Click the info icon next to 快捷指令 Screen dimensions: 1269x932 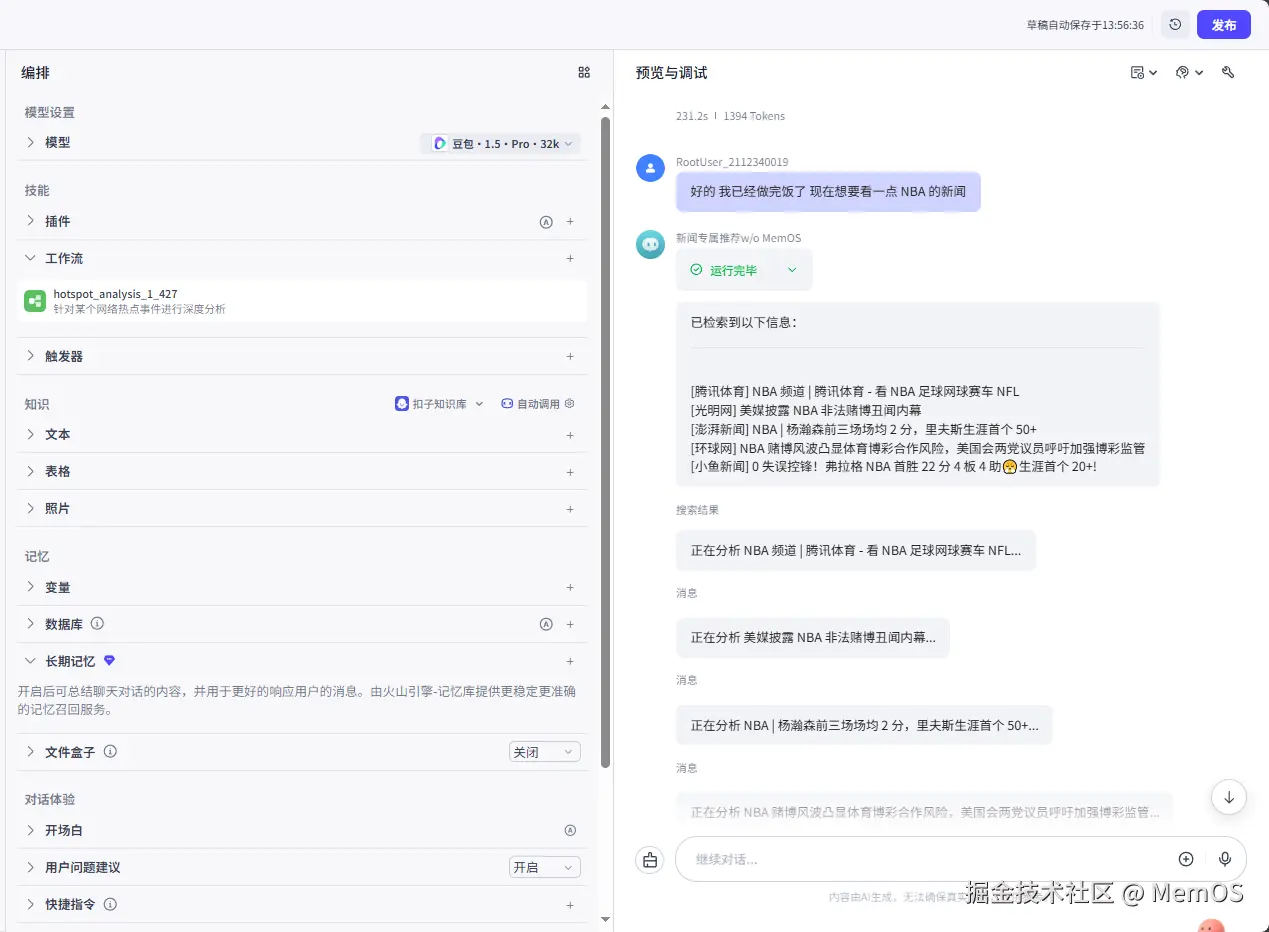(x=110, y=904)
